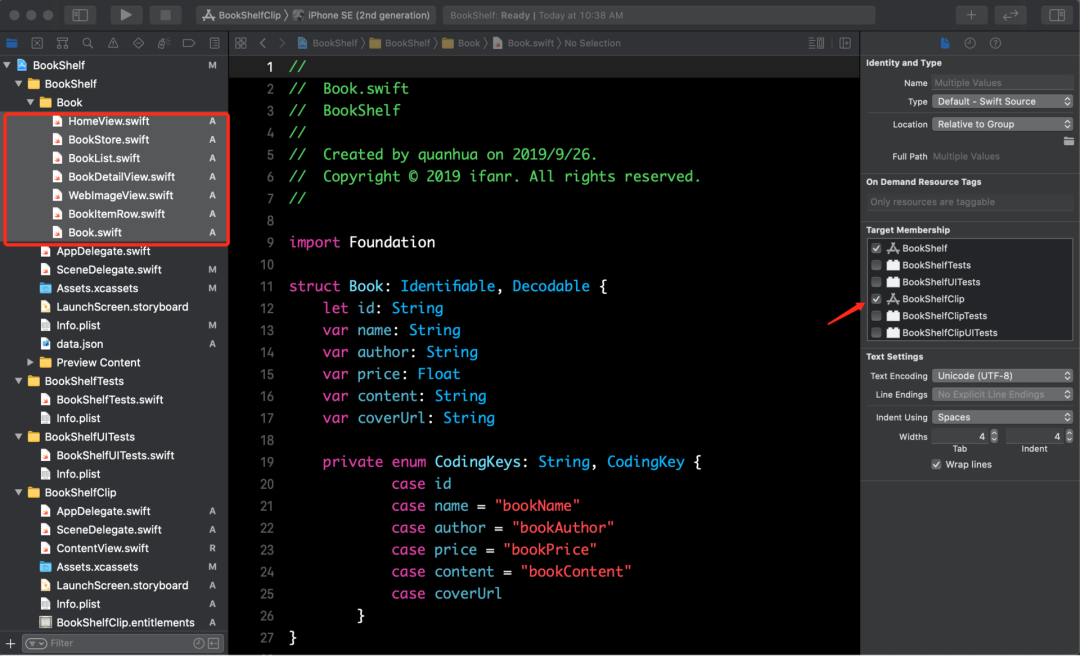Image resolution: width=1080 pixels, height=656 pixels.
Task: Click the Stop button in toolbar
Action: [x=164, y=15]
